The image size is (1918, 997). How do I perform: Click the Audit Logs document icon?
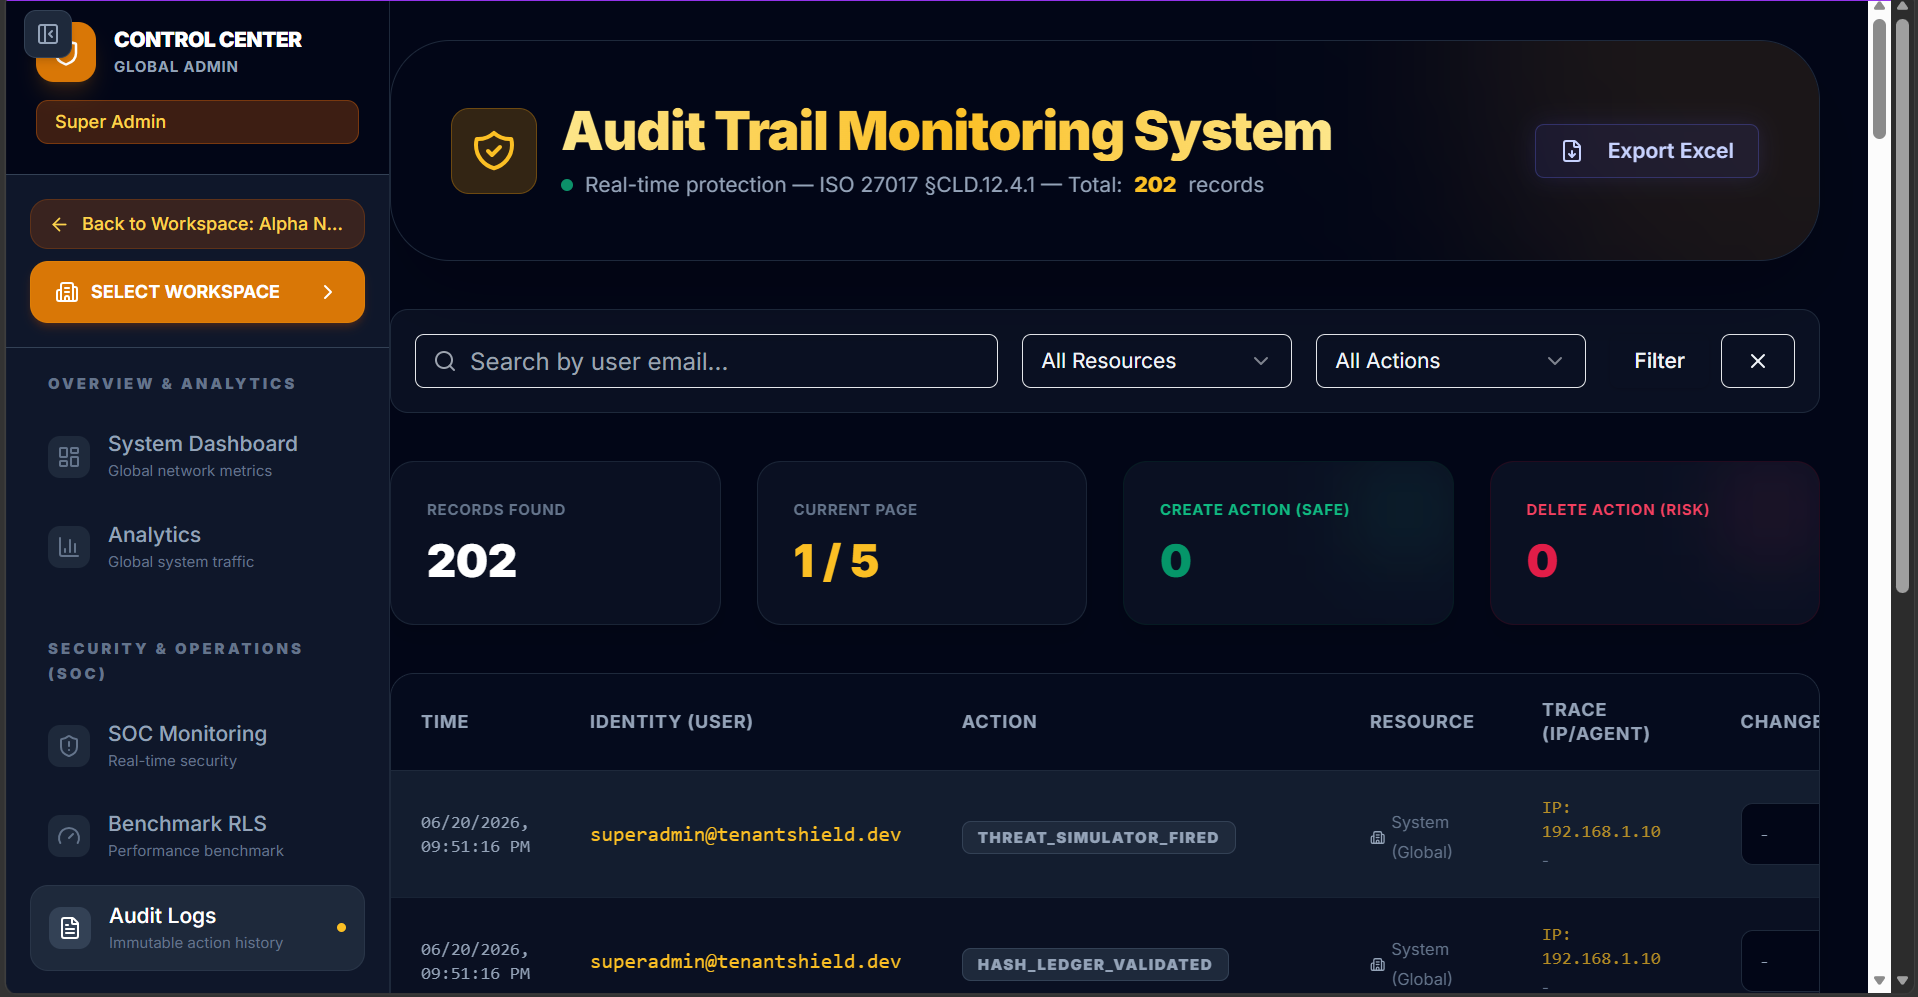click(70, 928)
